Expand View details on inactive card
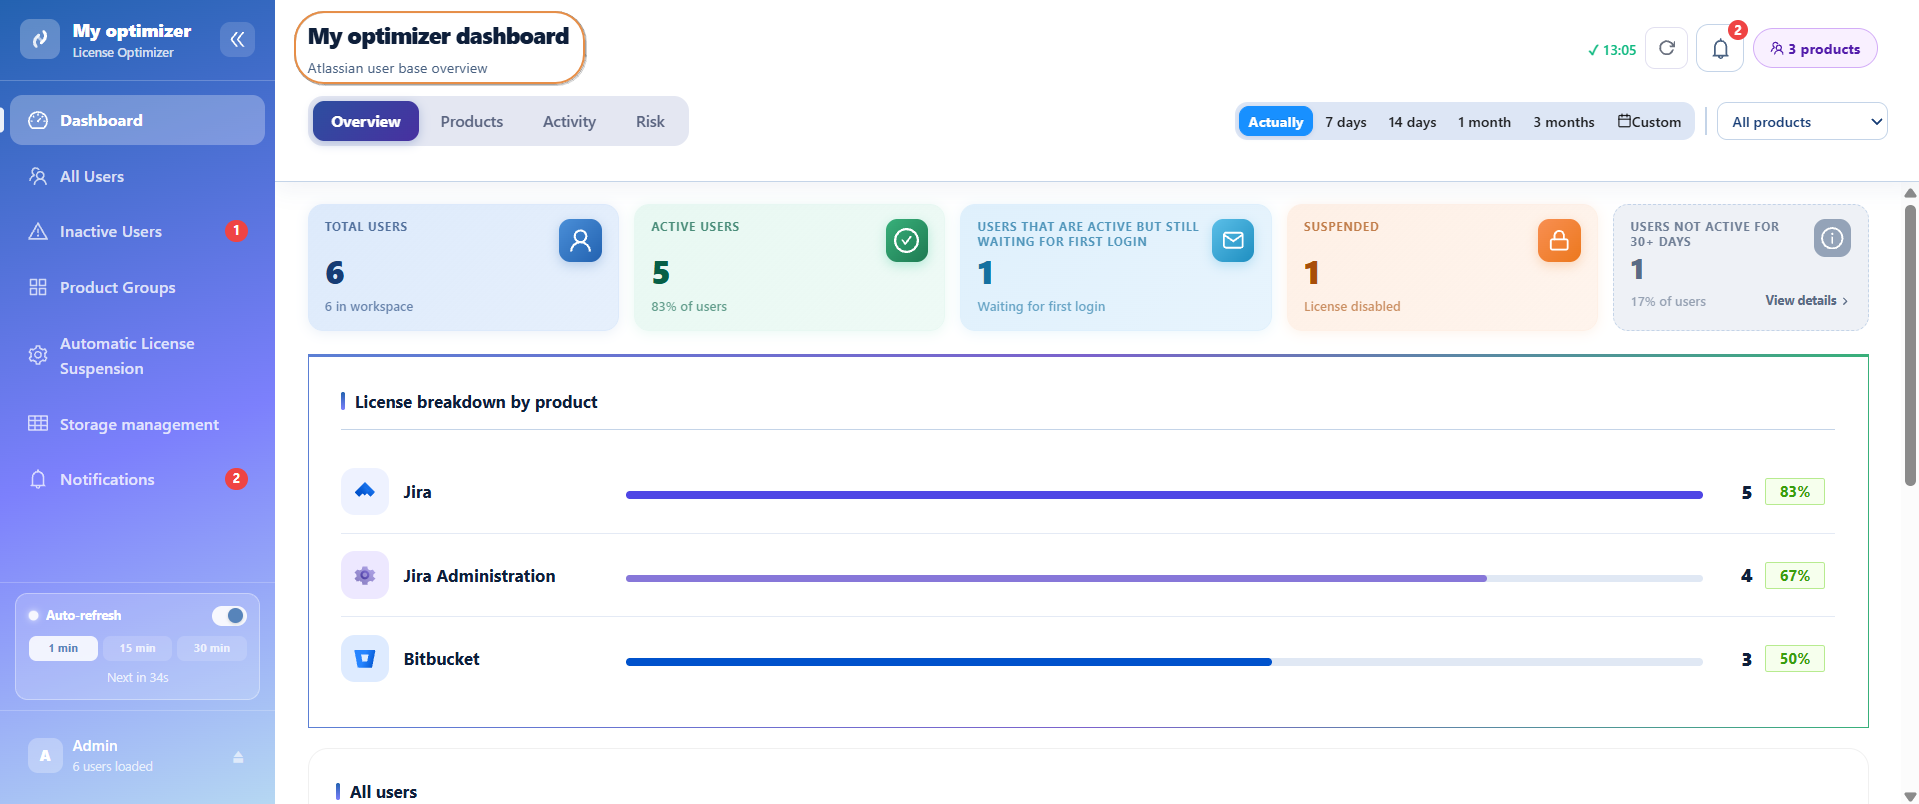This screenshot has width=1919, height=804. click(1806, 300)
